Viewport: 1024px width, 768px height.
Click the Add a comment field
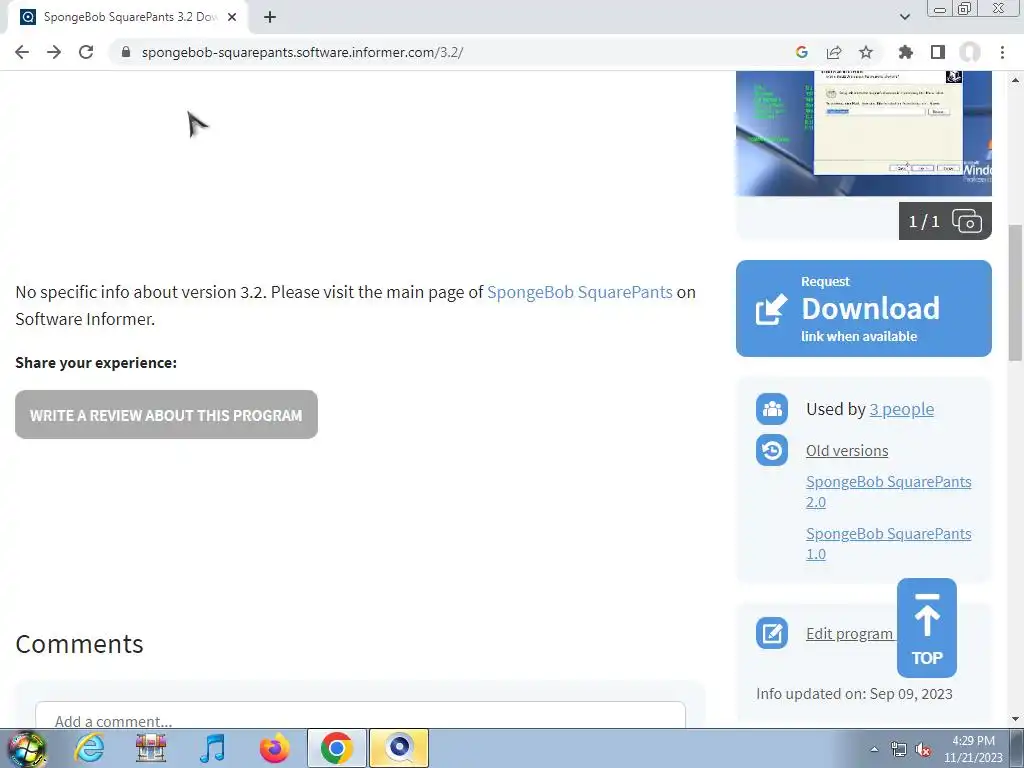click(360, 715)
